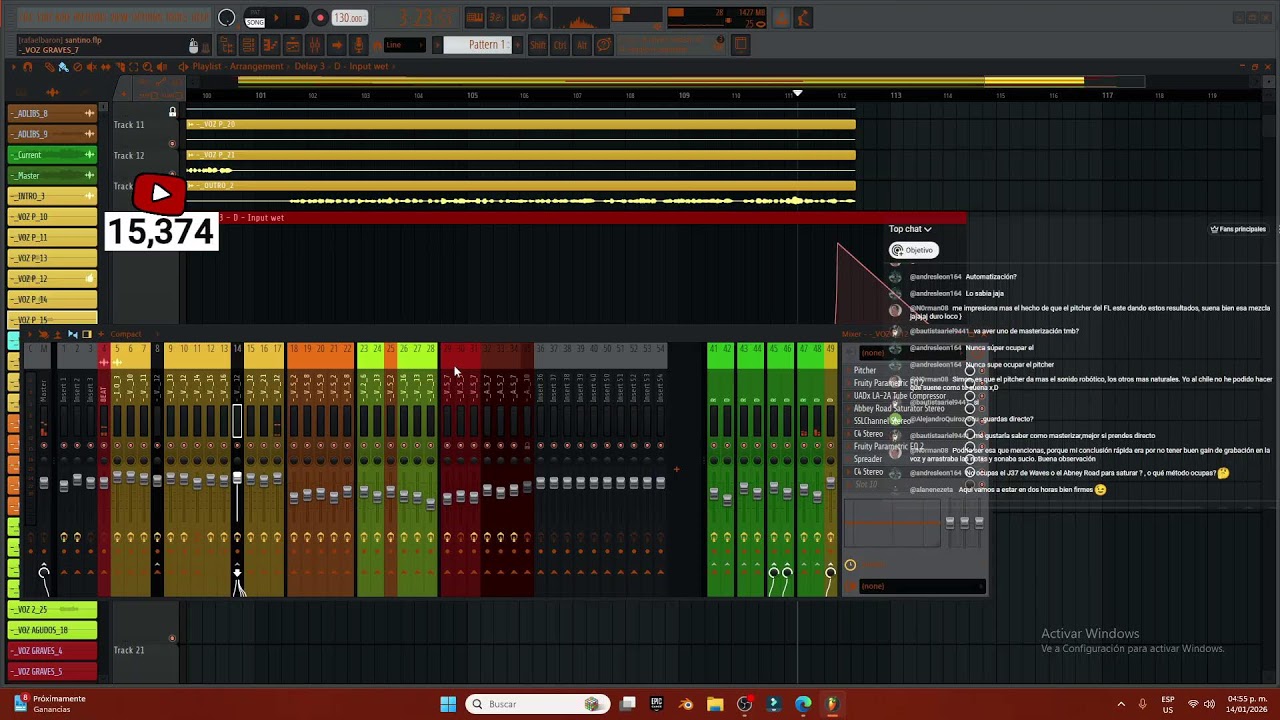Click the Master track volume fader
Screen dimensions: 1280x720
click(44, 482)
